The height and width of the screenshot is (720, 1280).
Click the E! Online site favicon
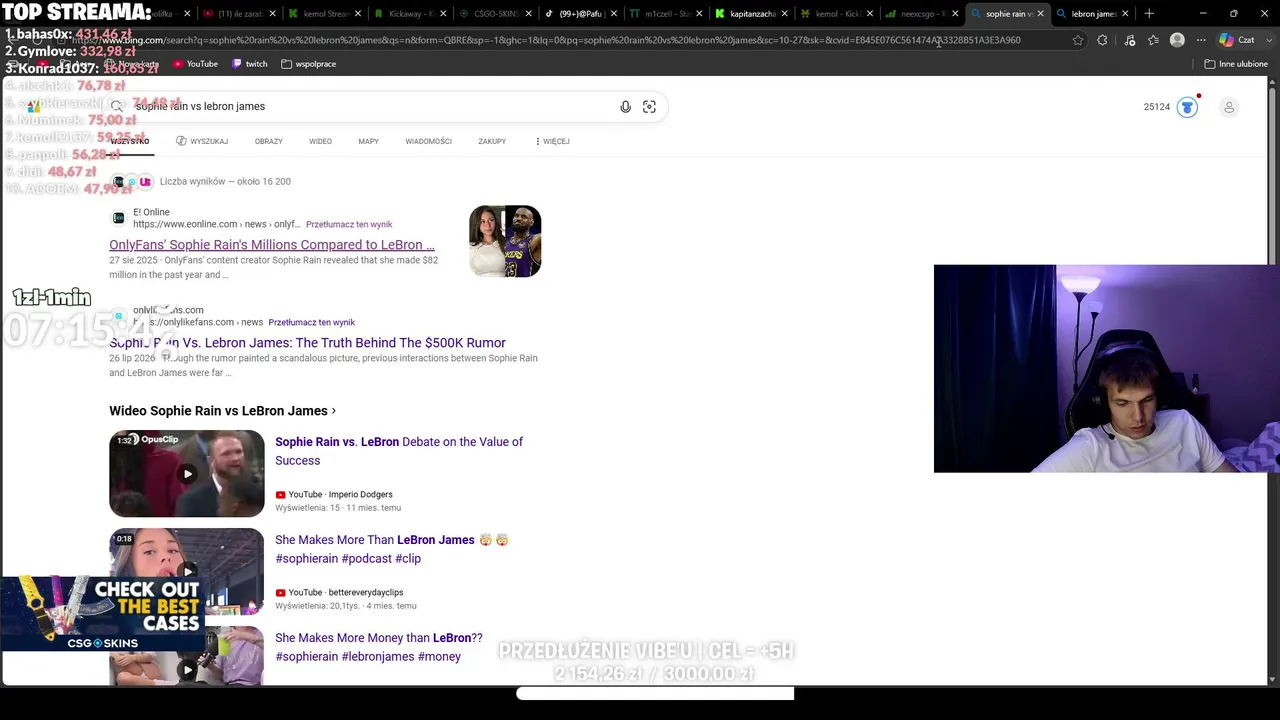119,218
